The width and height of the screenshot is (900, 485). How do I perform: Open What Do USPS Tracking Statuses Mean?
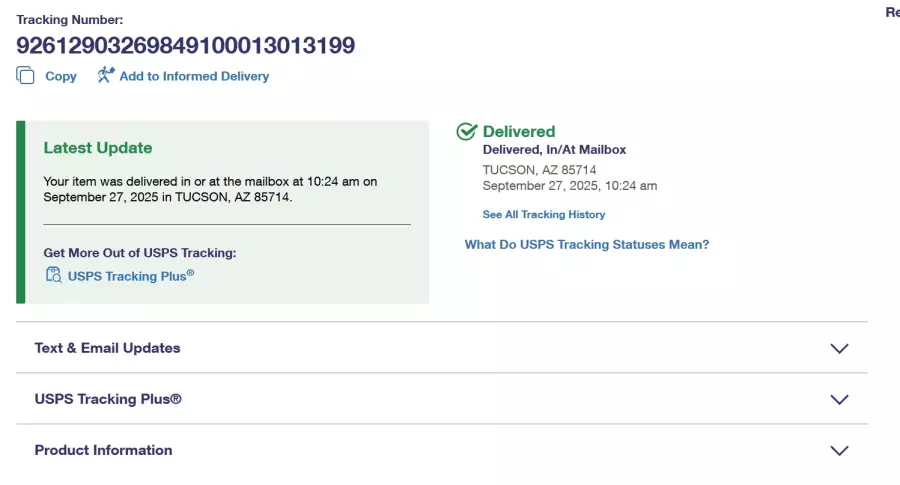[587, 245]
